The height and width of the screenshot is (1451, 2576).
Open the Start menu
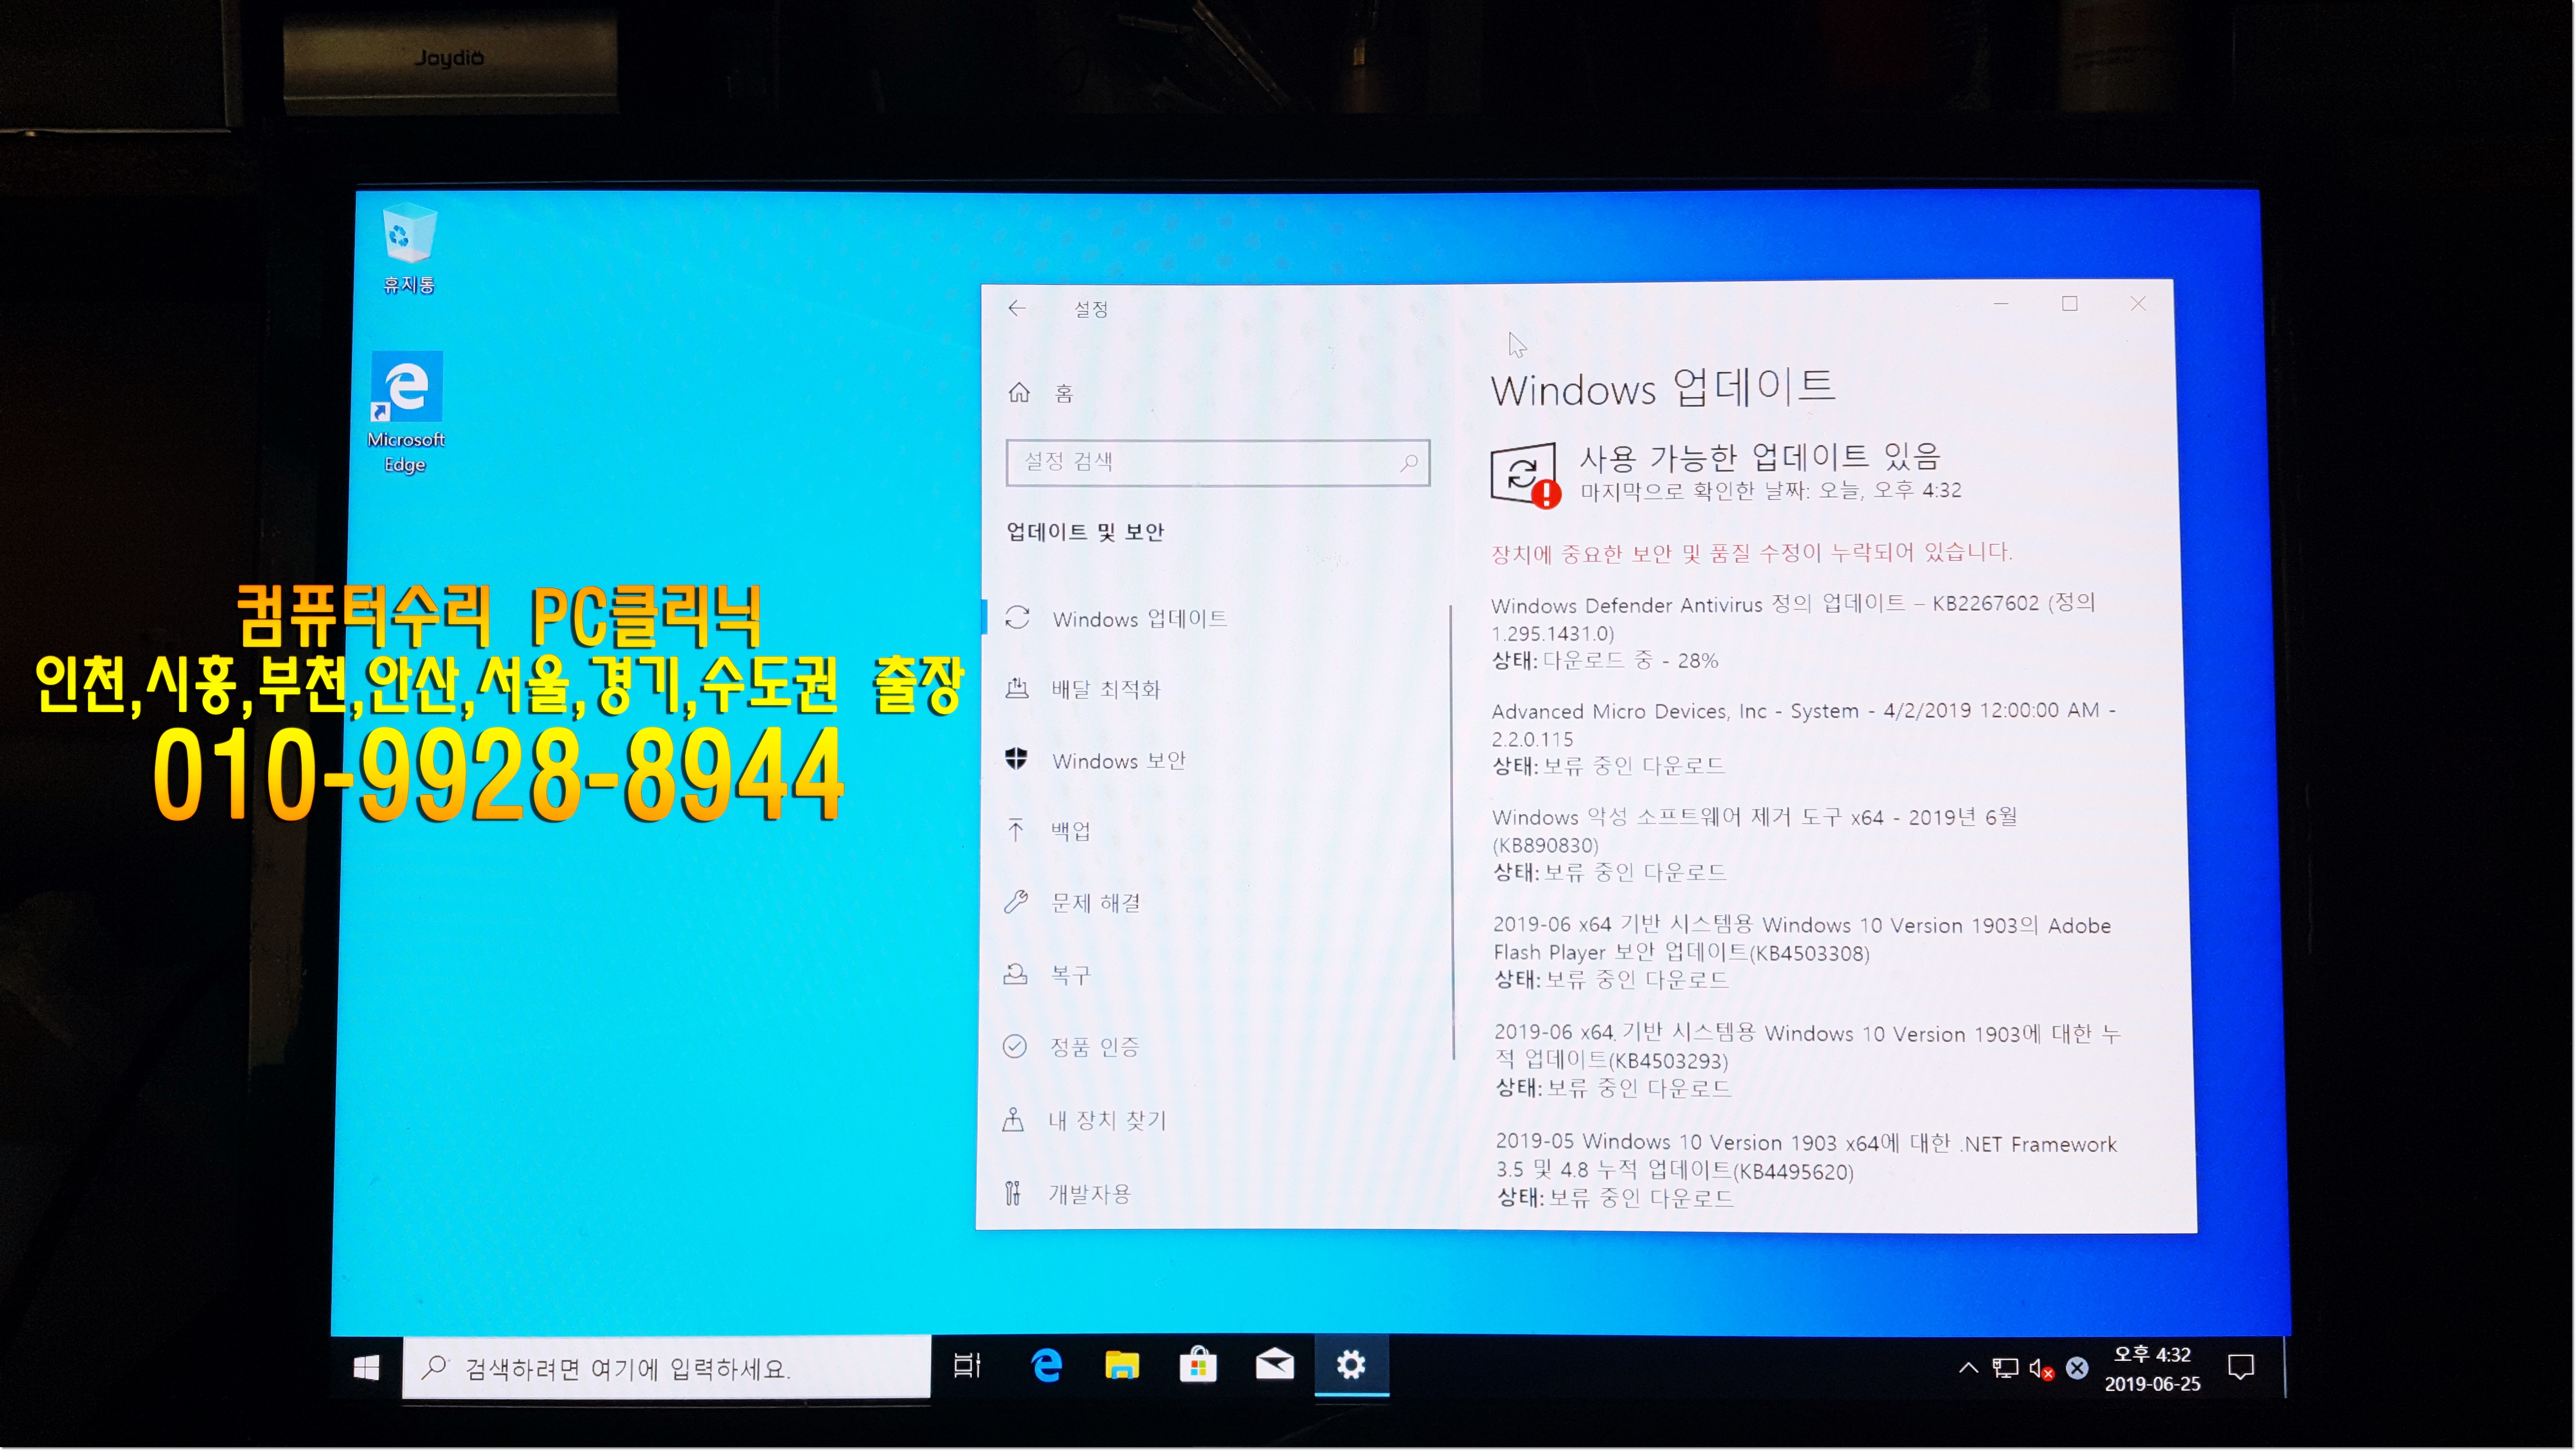pyautogui.click(x=366, y=1369)
